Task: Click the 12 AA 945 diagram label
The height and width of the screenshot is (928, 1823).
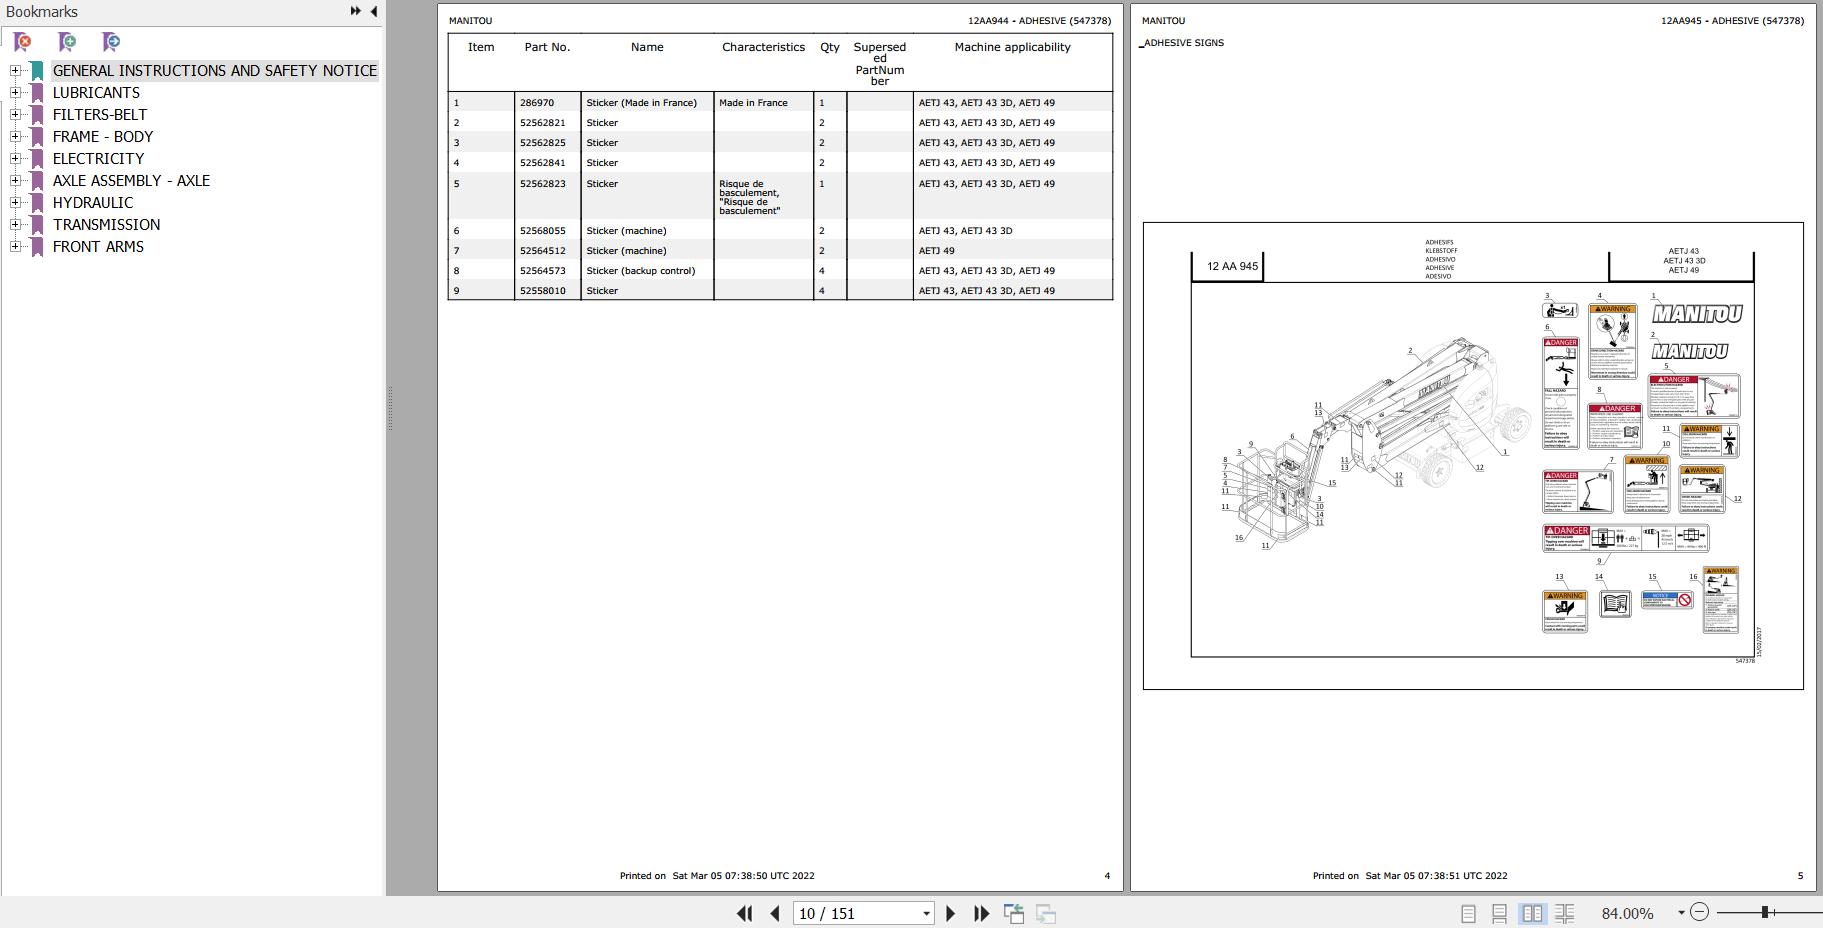Action: tap(1233, 266)
